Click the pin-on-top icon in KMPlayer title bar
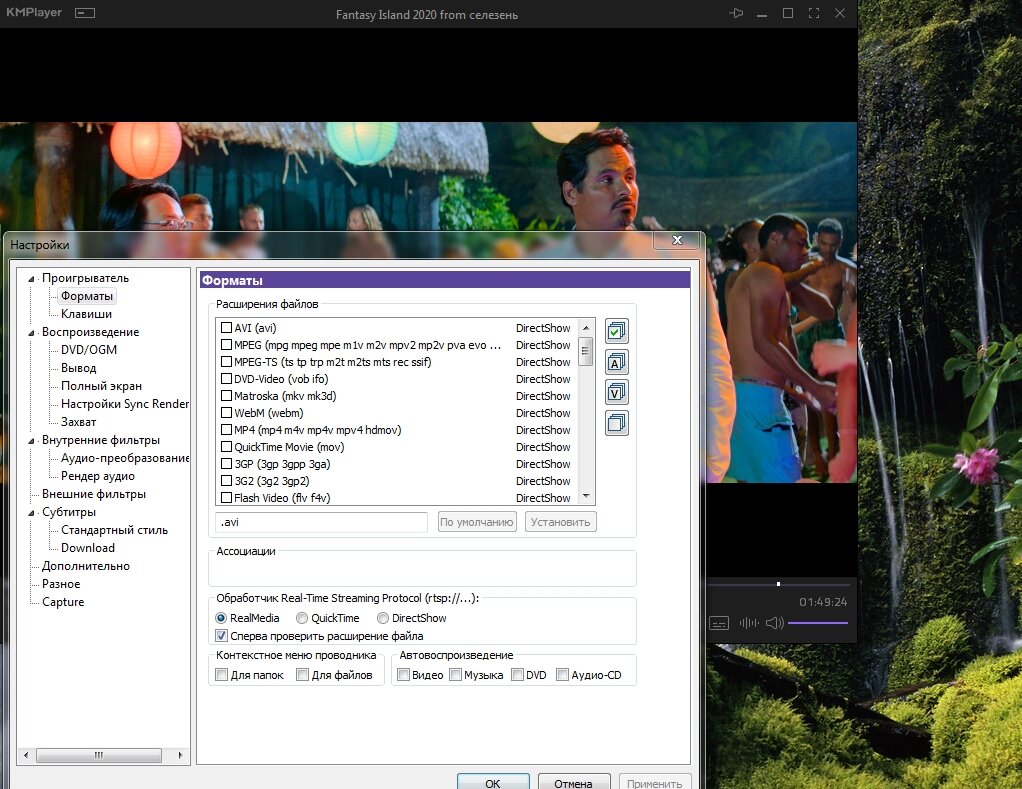 pos(736,13)
